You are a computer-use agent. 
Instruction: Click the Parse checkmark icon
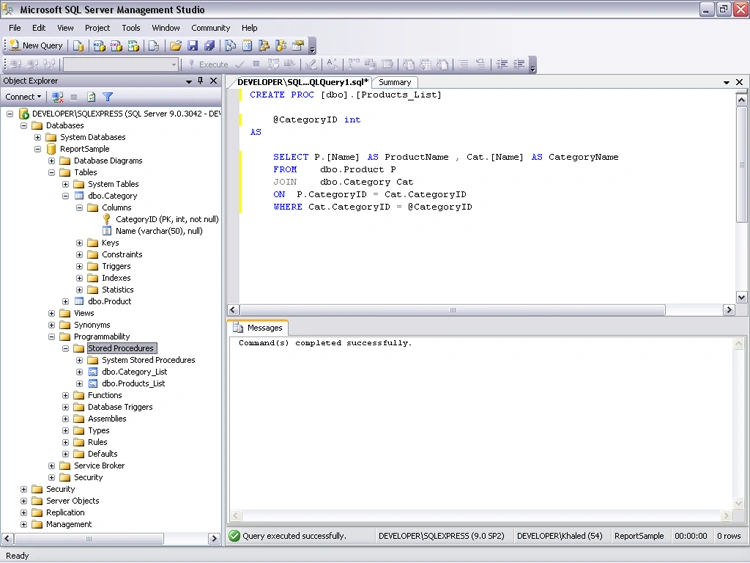240,64
